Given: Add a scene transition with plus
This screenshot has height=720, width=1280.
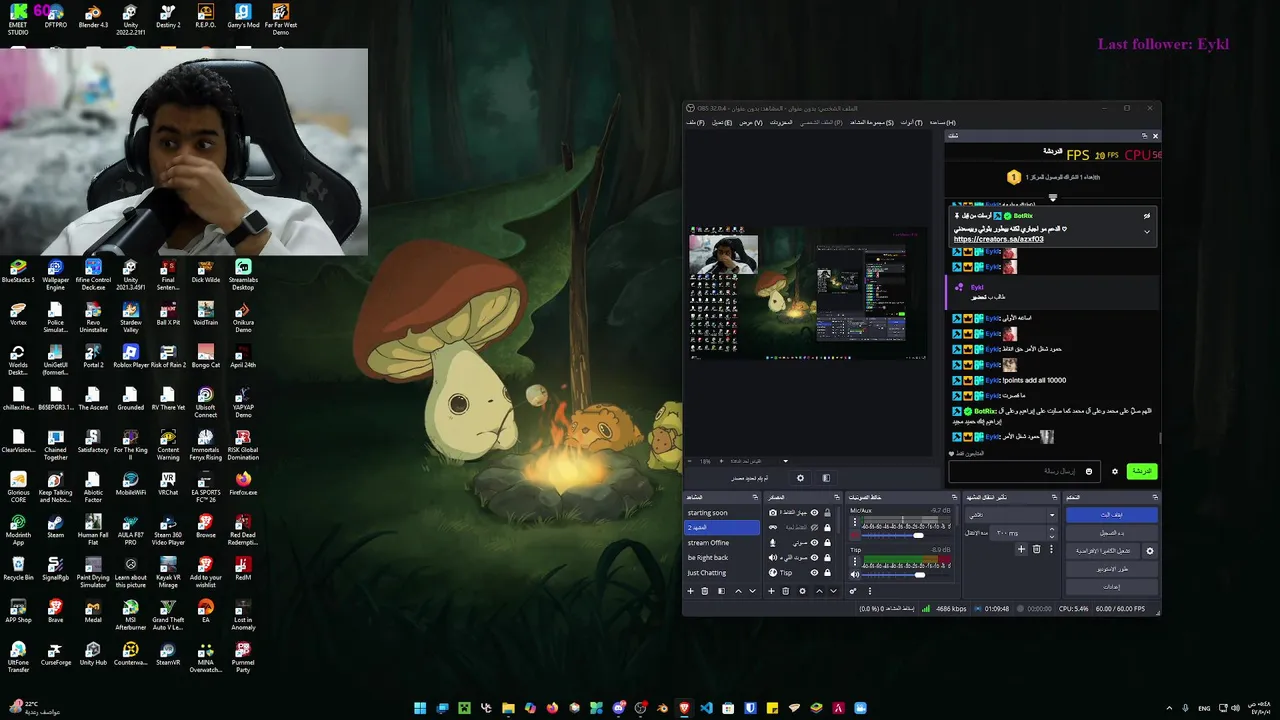Looking at the screenshot, I should (1021, 549).
